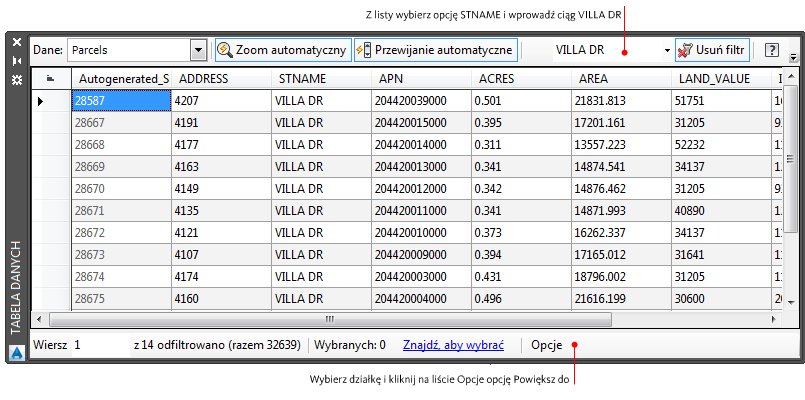Image resolution: width=805 pixels, height=400 pixels.
Task: Click row ID cell 28668
Action: coord(121,145)
